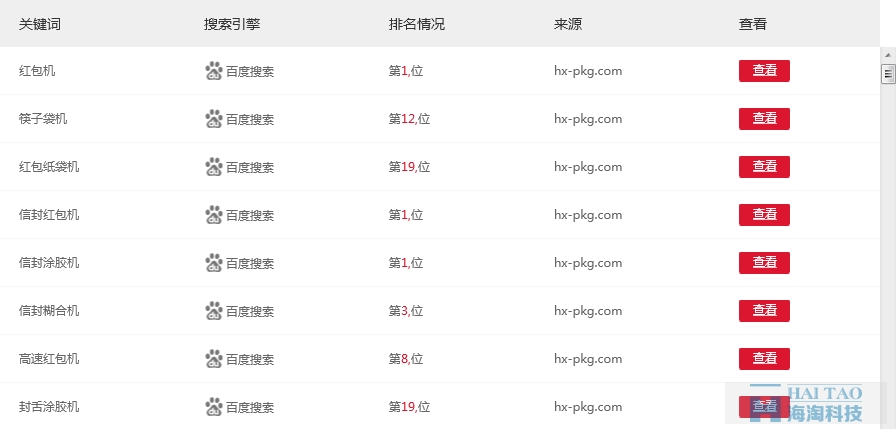896x429 pixels.
Task: Click the Baidu icon in 信封糊合机 row
Action: (x=213, y=311)
